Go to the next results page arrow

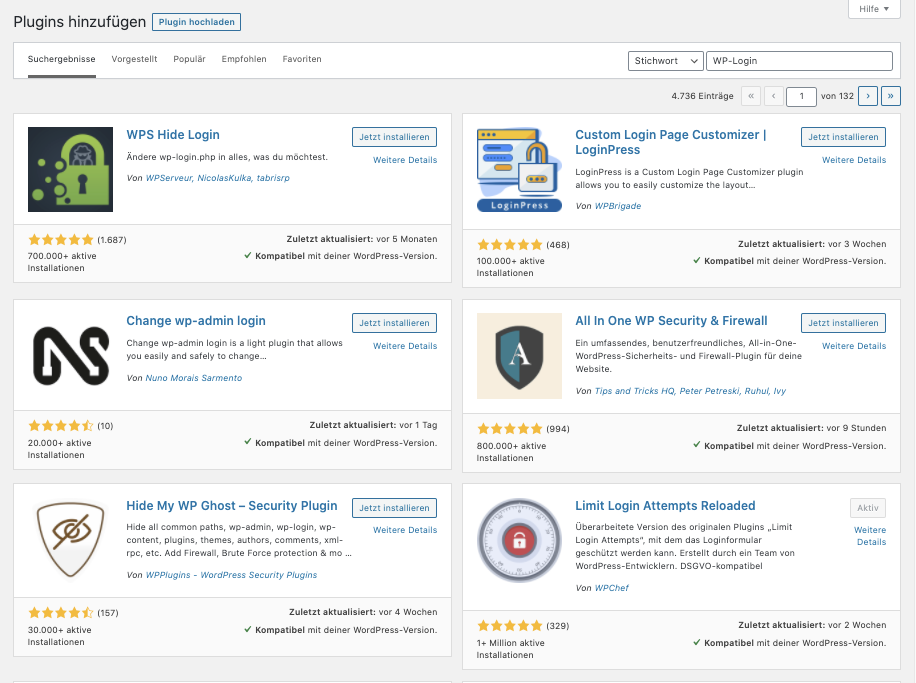pos(868,96)
